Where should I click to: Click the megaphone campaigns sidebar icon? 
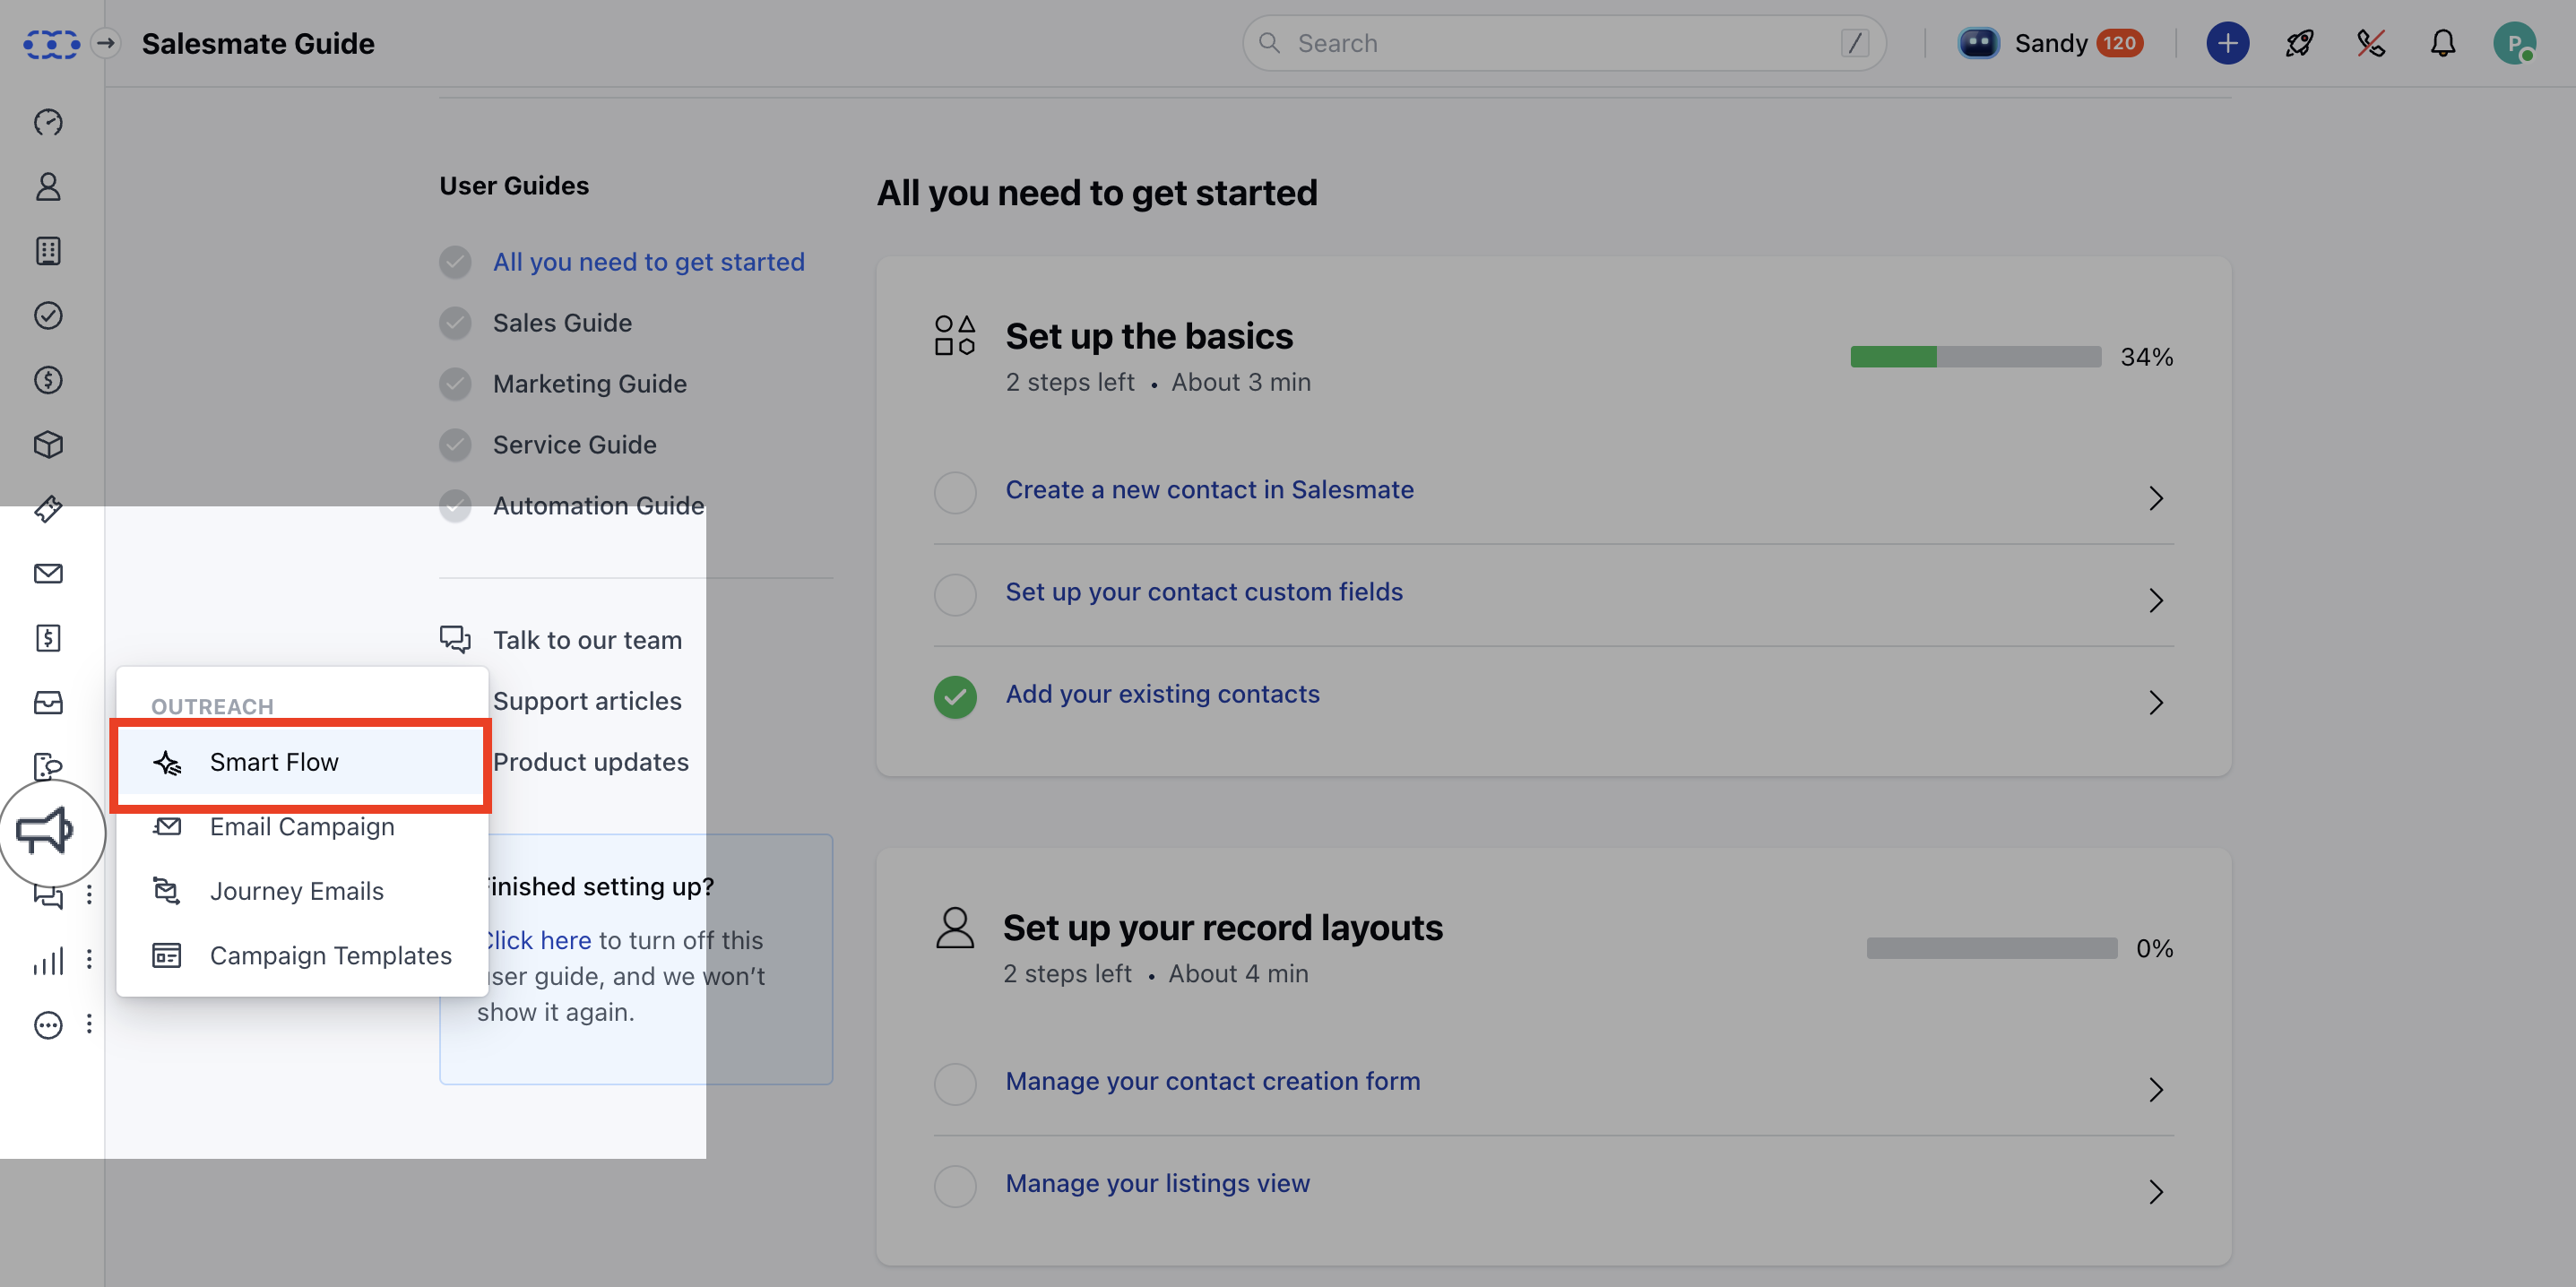46,830
